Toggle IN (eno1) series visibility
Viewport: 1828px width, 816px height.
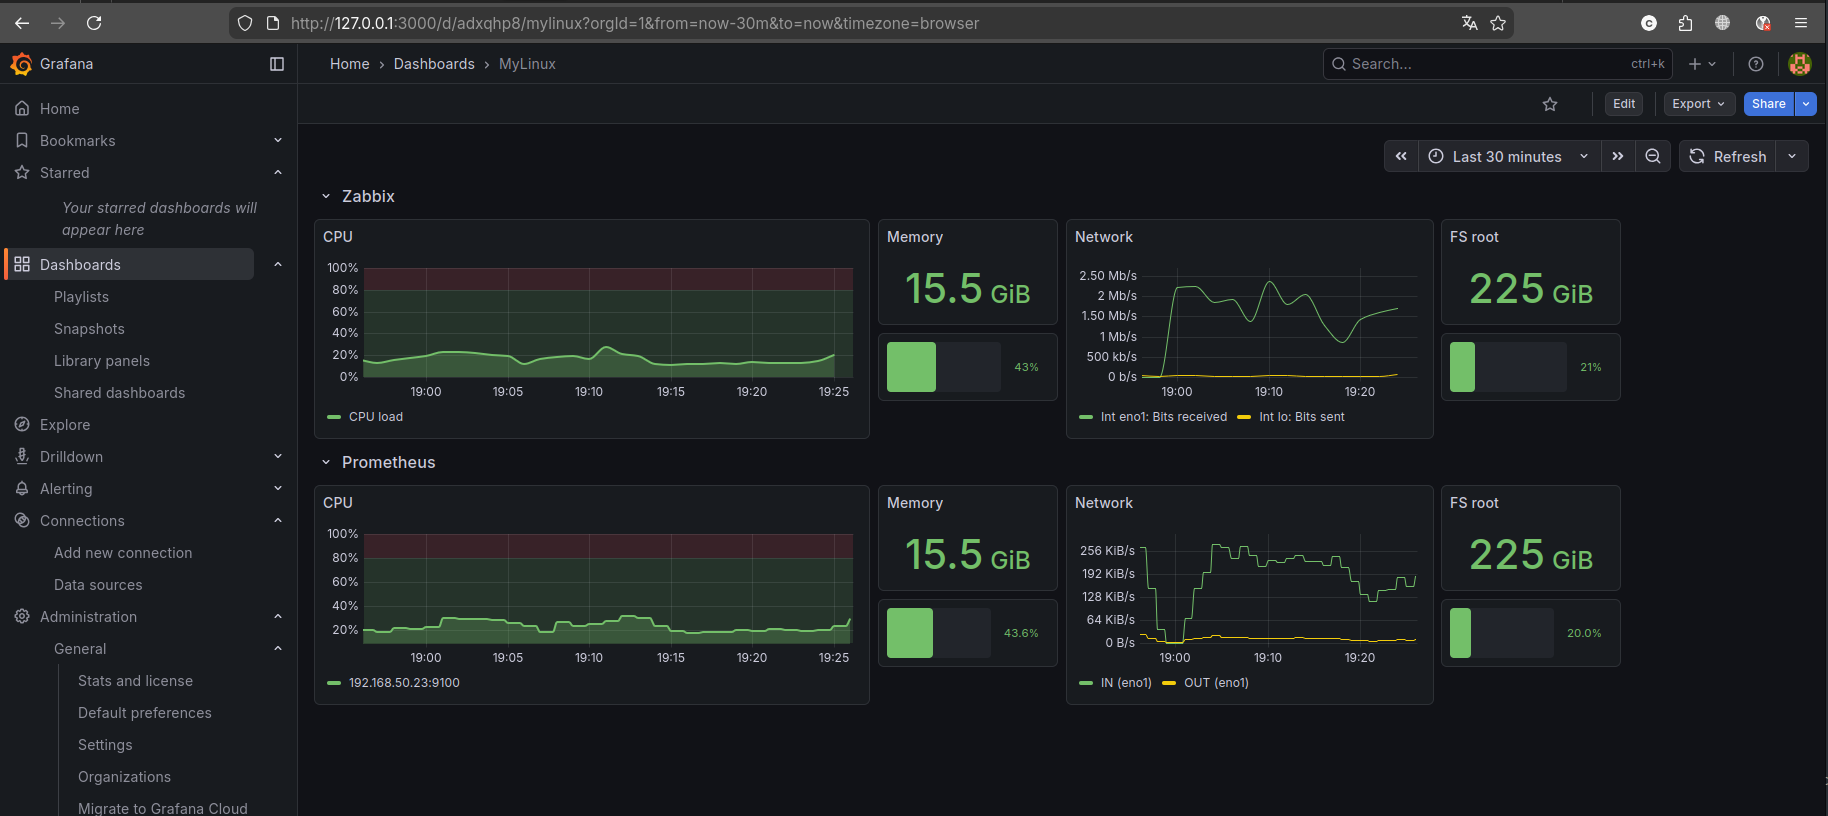(x=1125, y=683)
